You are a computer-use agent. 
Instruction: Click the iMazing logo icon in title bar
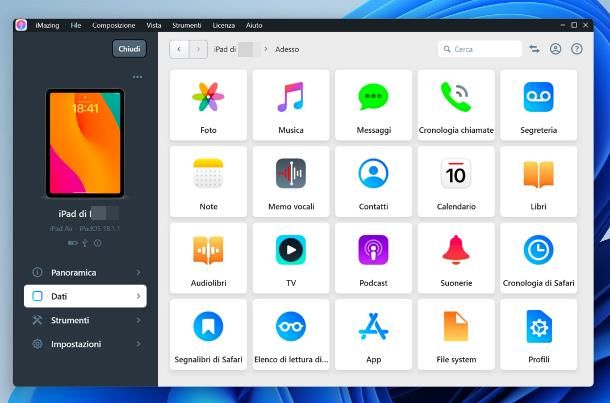tap(21, 25)
